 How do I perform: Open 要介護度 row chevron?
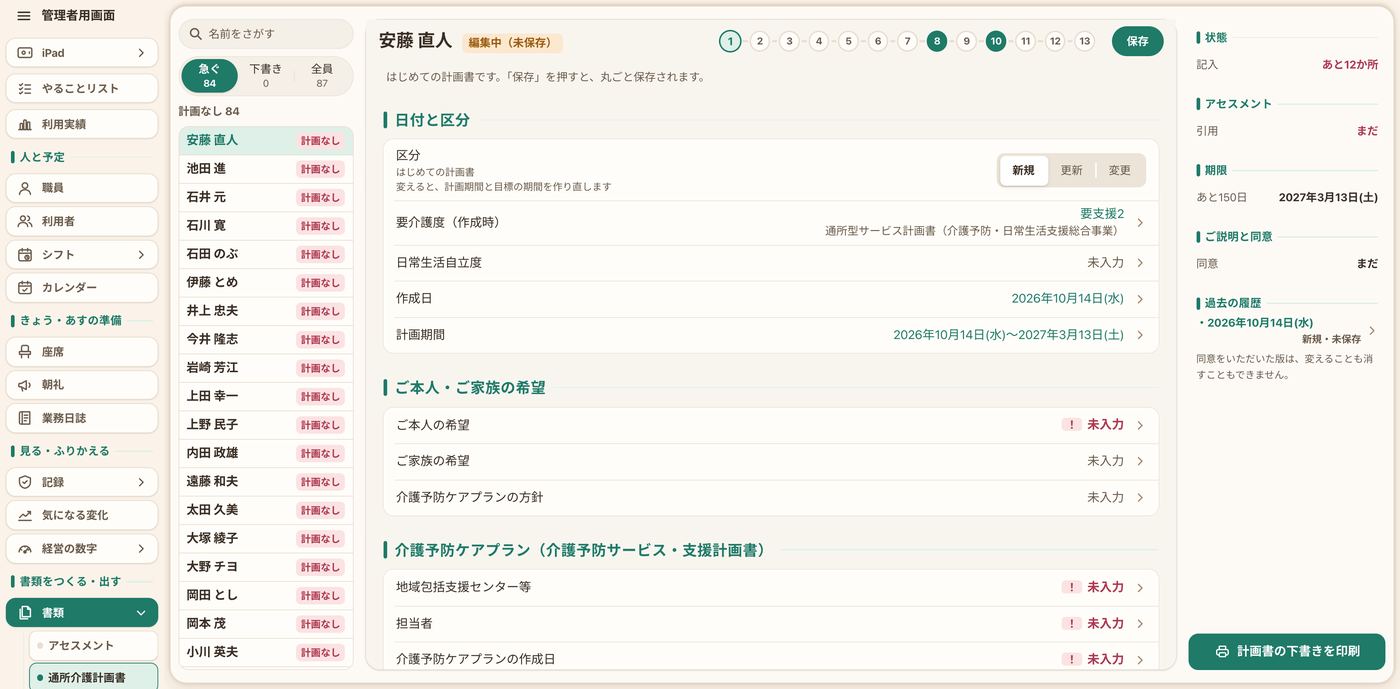[1140, 223]
